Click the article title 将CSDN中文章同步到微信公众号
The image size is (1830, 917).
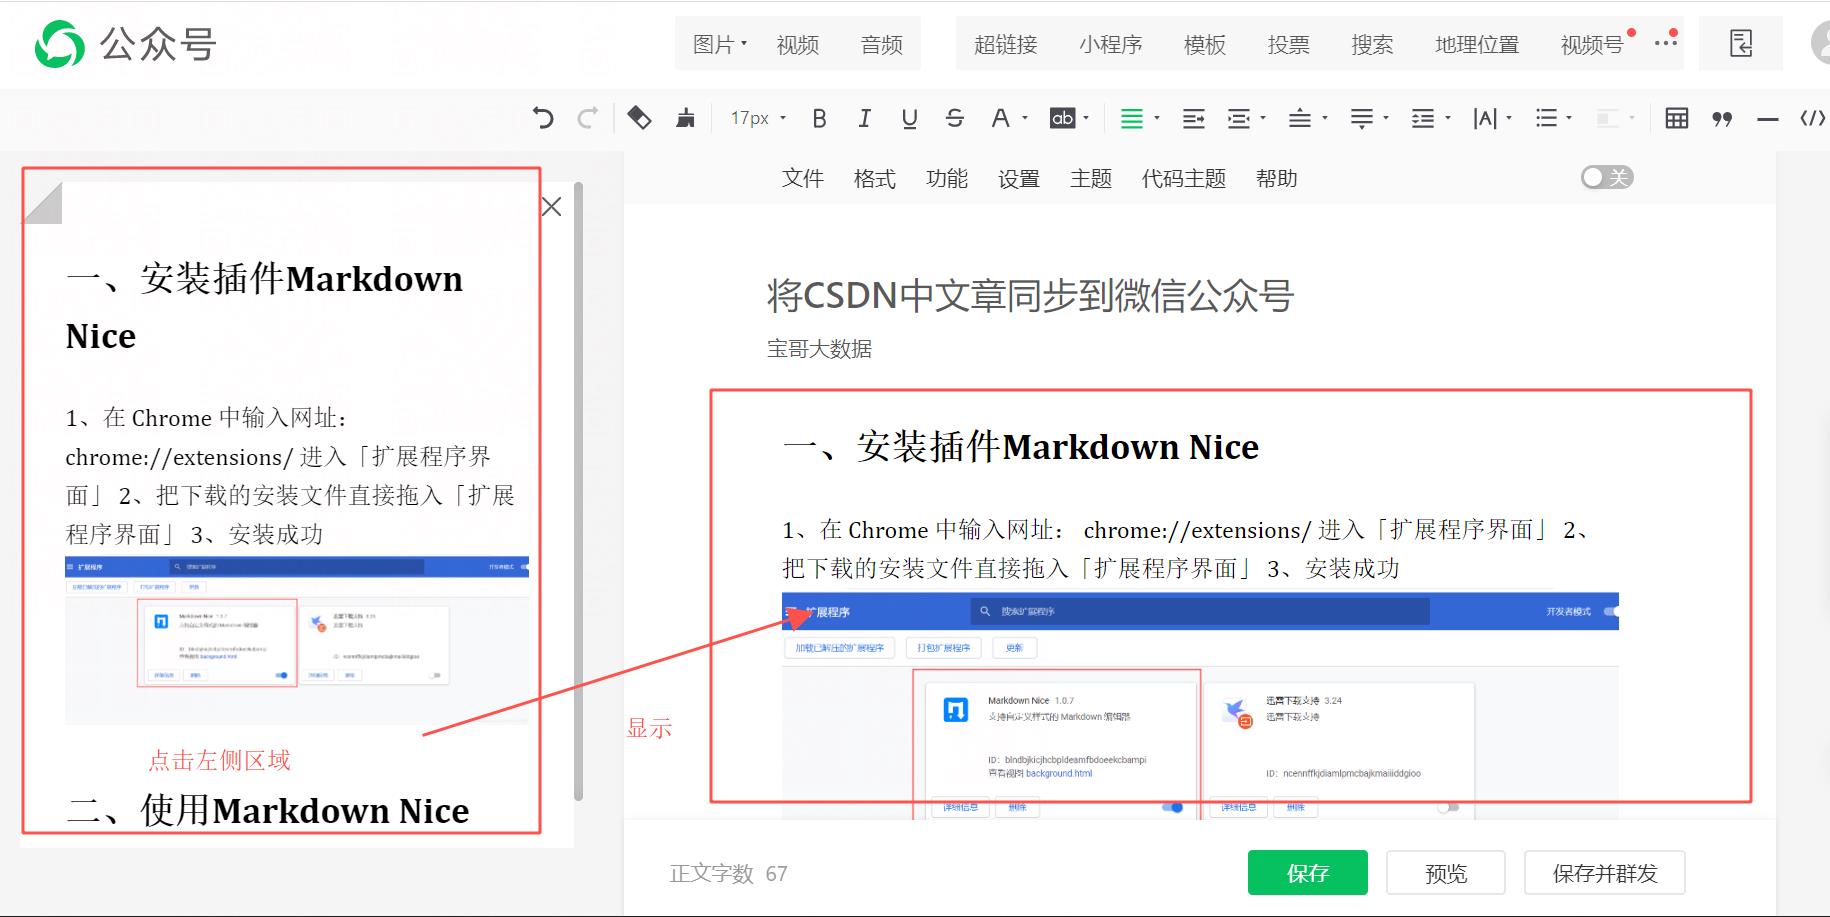(1030, 296)
